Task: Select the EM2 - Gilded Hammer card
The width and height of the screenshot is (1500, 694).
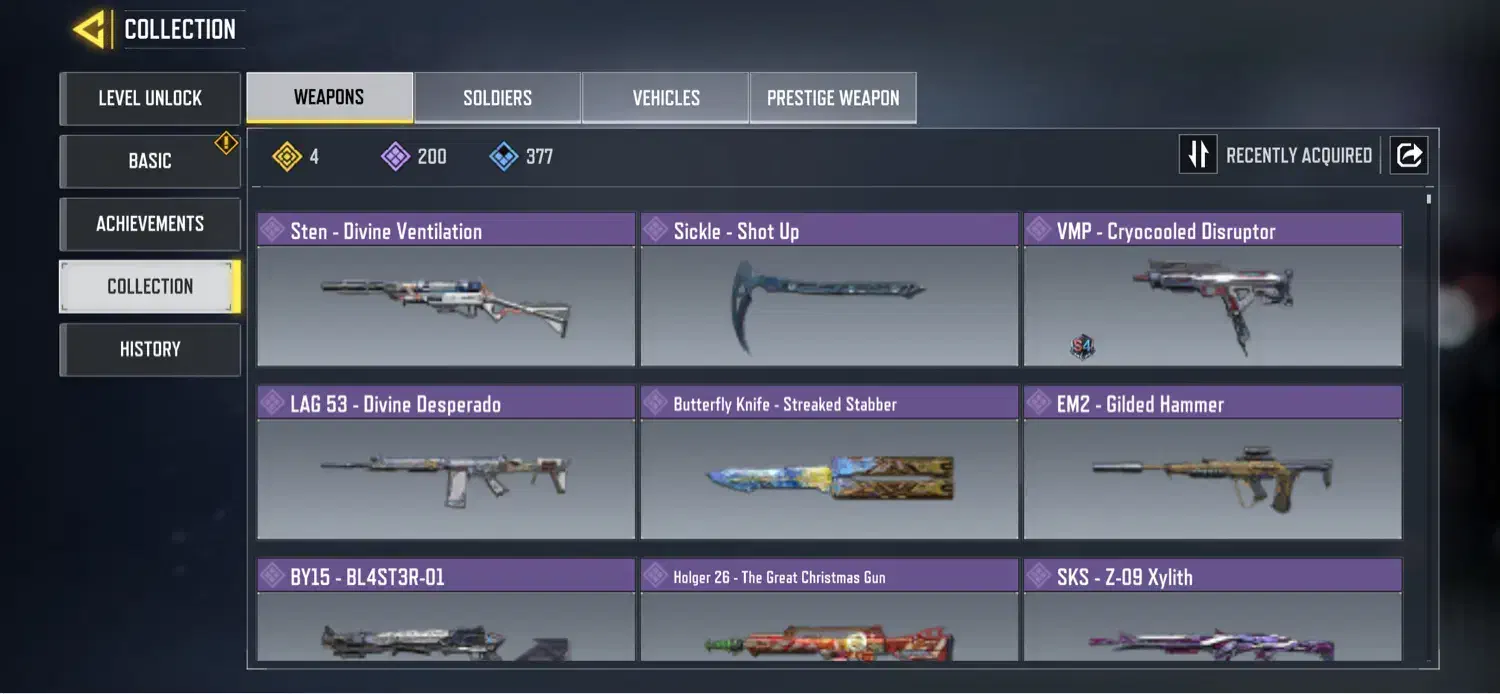Action: point(1213,462)
